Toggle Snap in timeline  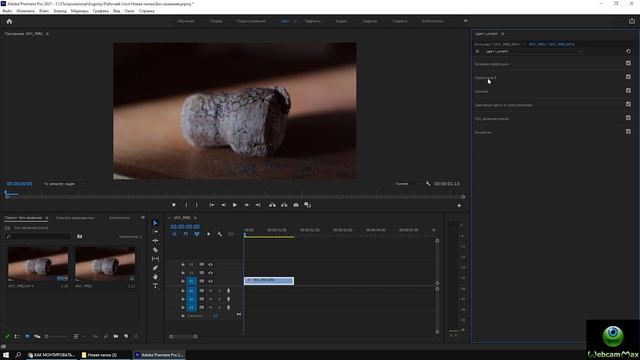click(x=185, y=234)
